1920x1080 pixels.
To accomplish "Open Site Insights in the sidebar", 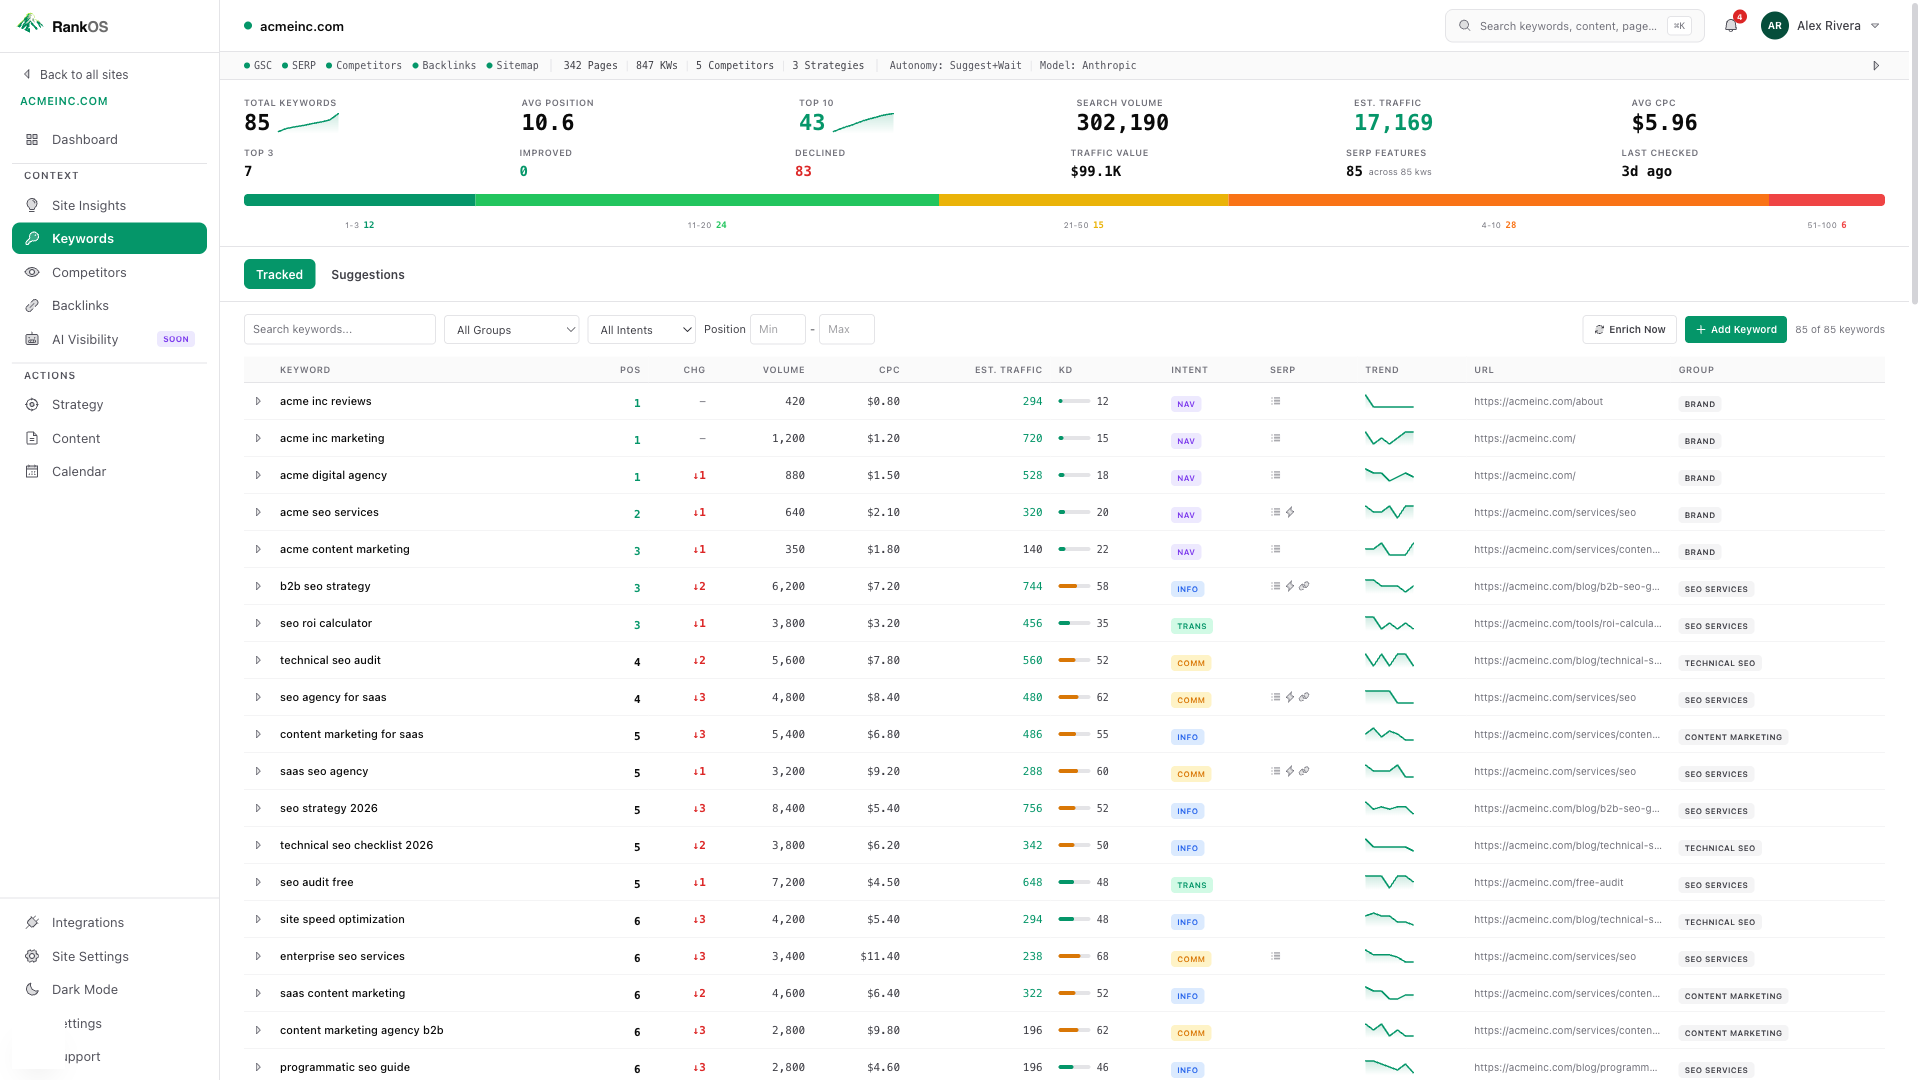I will click(89, 205).
